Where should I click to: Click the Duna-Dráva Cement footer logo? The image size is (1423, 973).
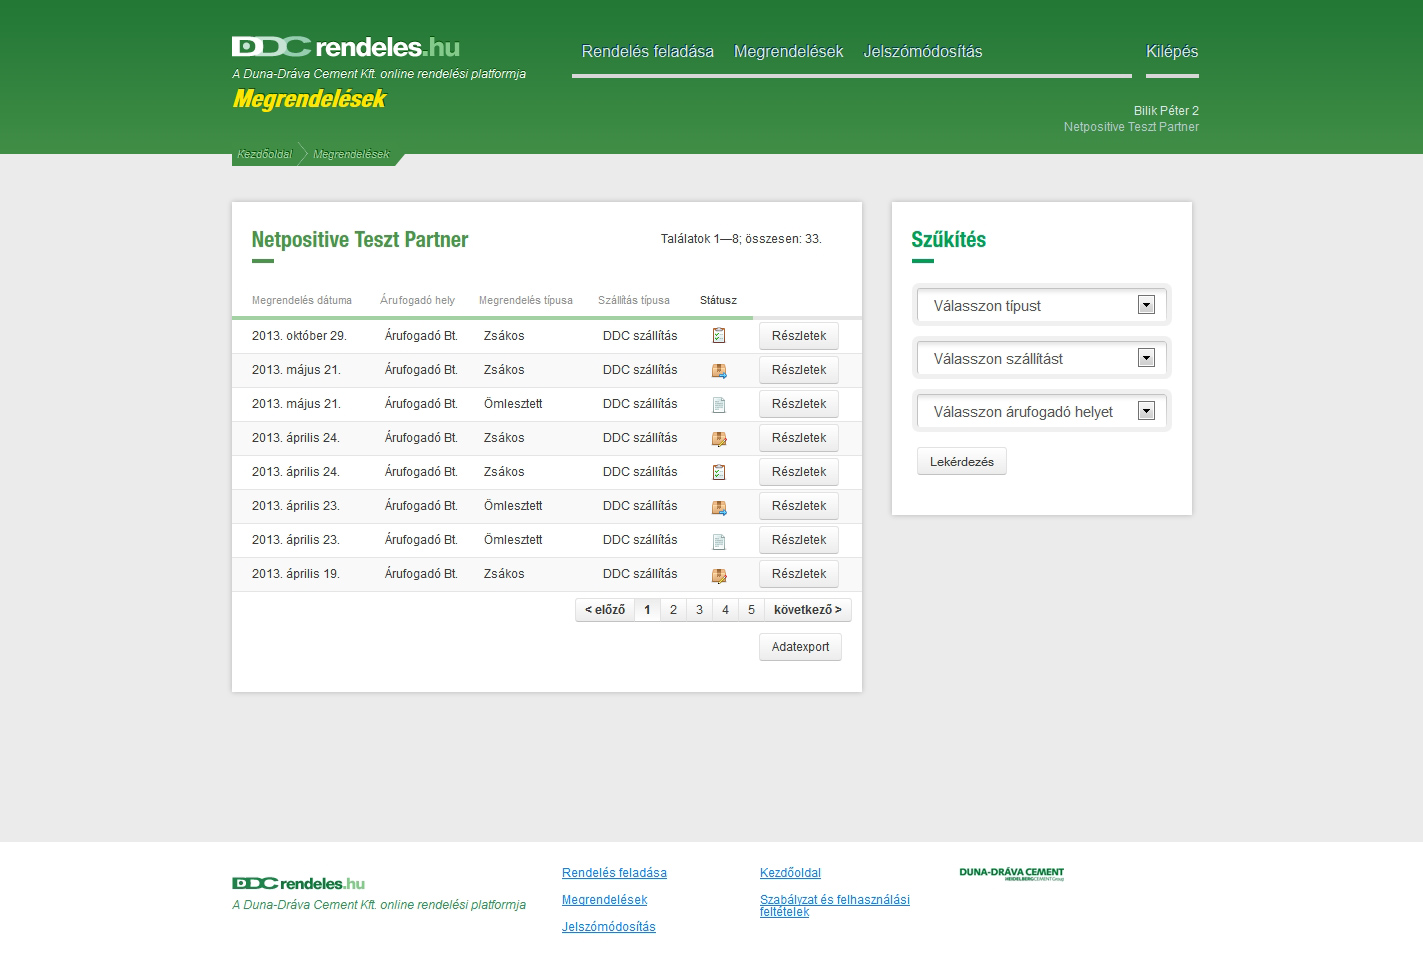pos(1011,873)
